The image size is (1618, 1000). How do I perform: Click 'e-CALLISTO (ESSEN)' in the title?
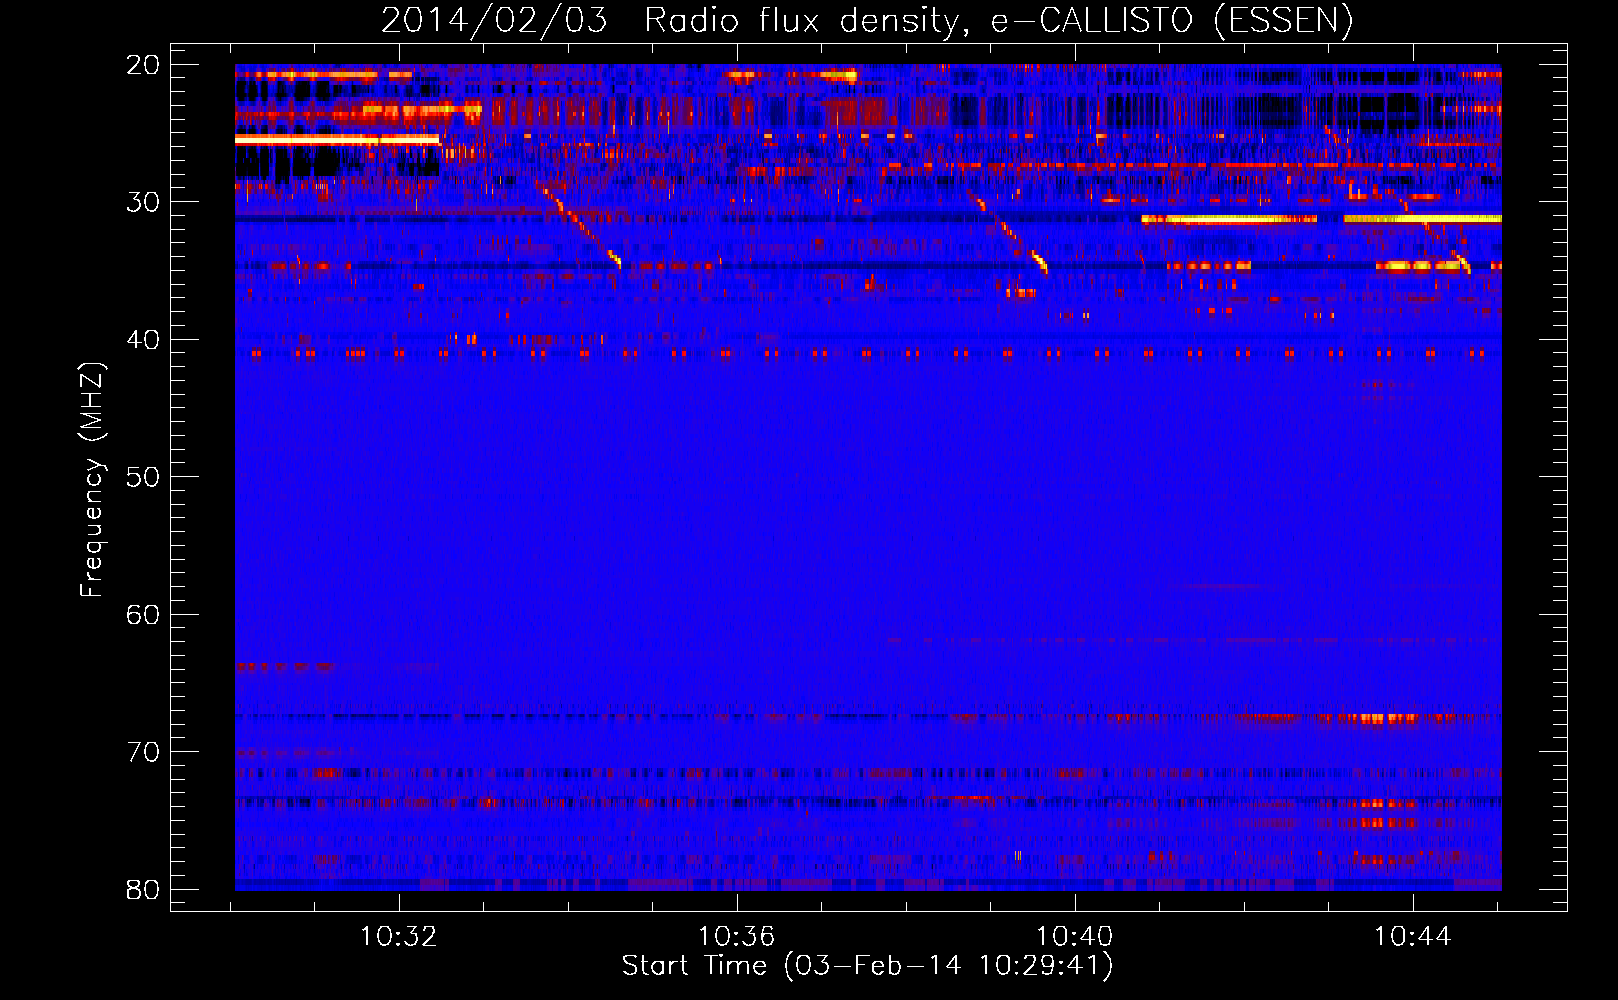pos(1172,21)
